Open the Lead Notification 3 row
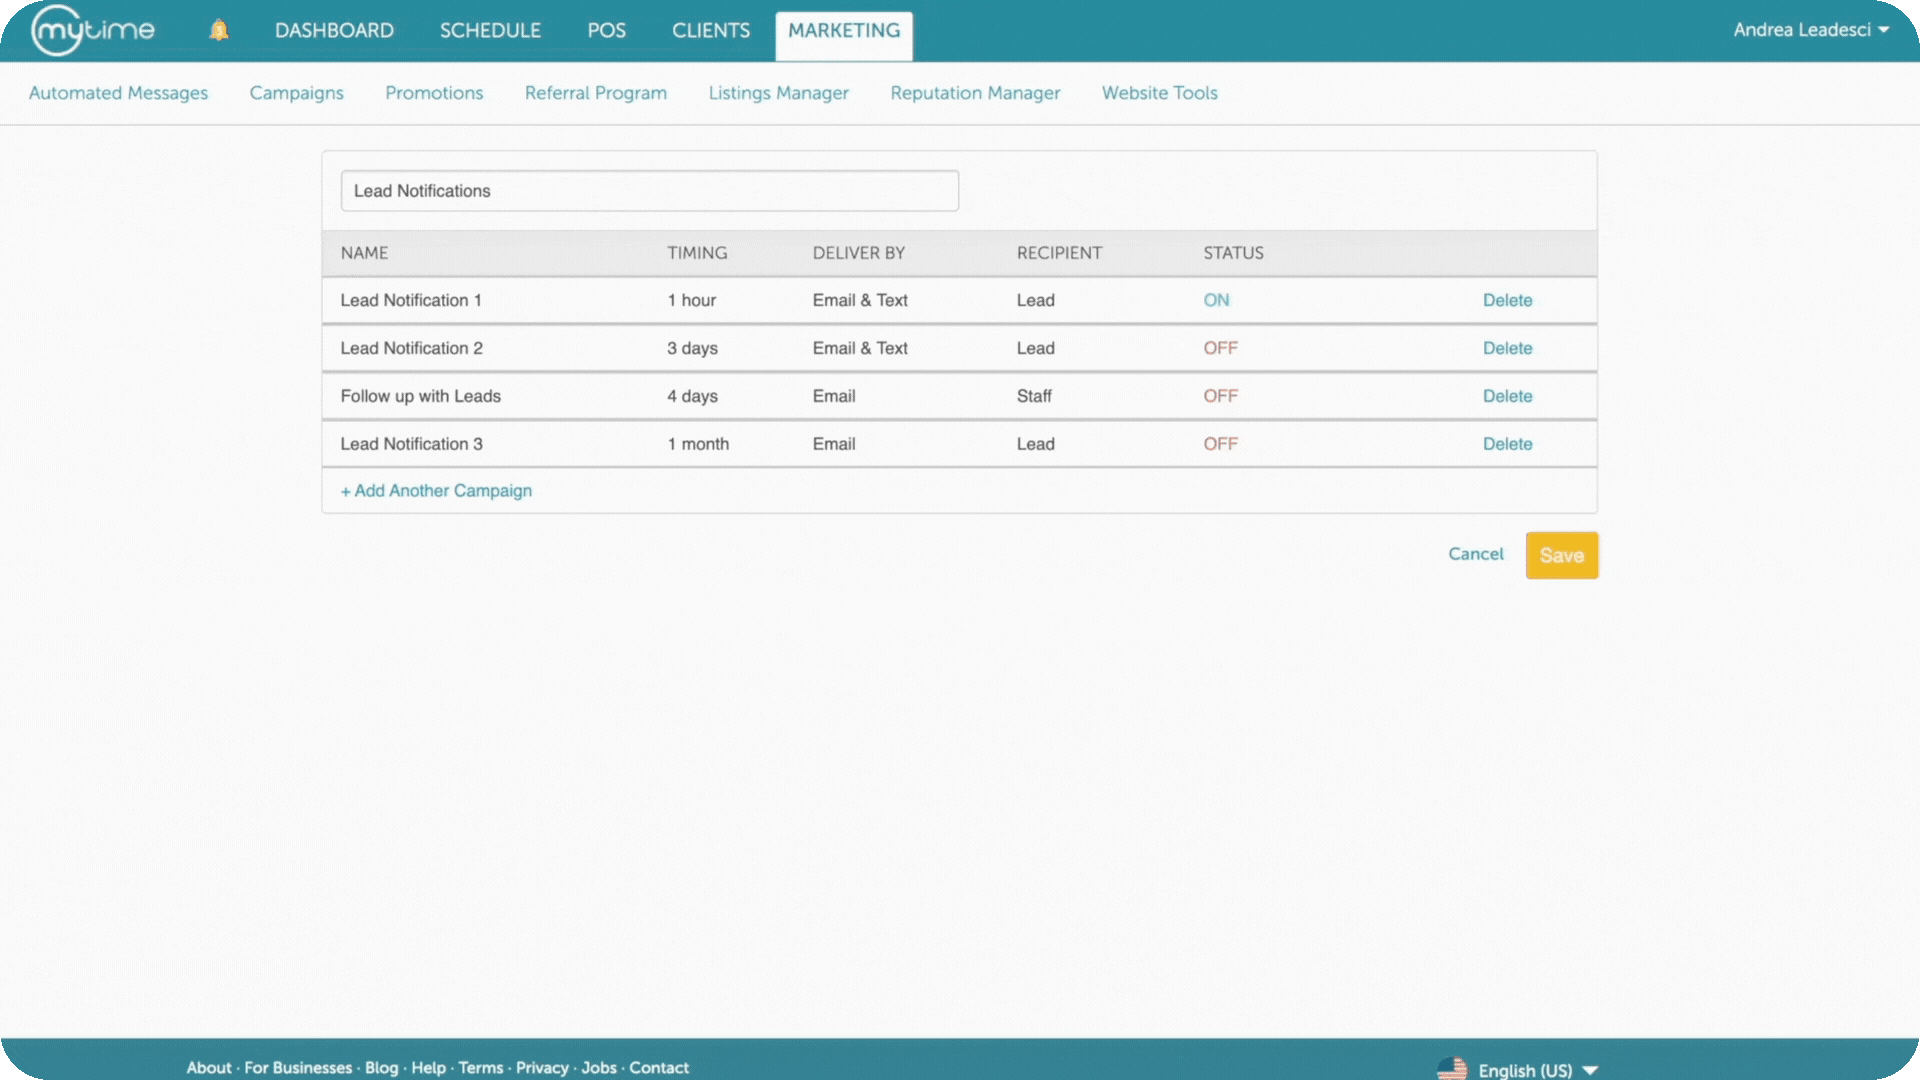This screenshot has width=1920, height=1080. 959,444
